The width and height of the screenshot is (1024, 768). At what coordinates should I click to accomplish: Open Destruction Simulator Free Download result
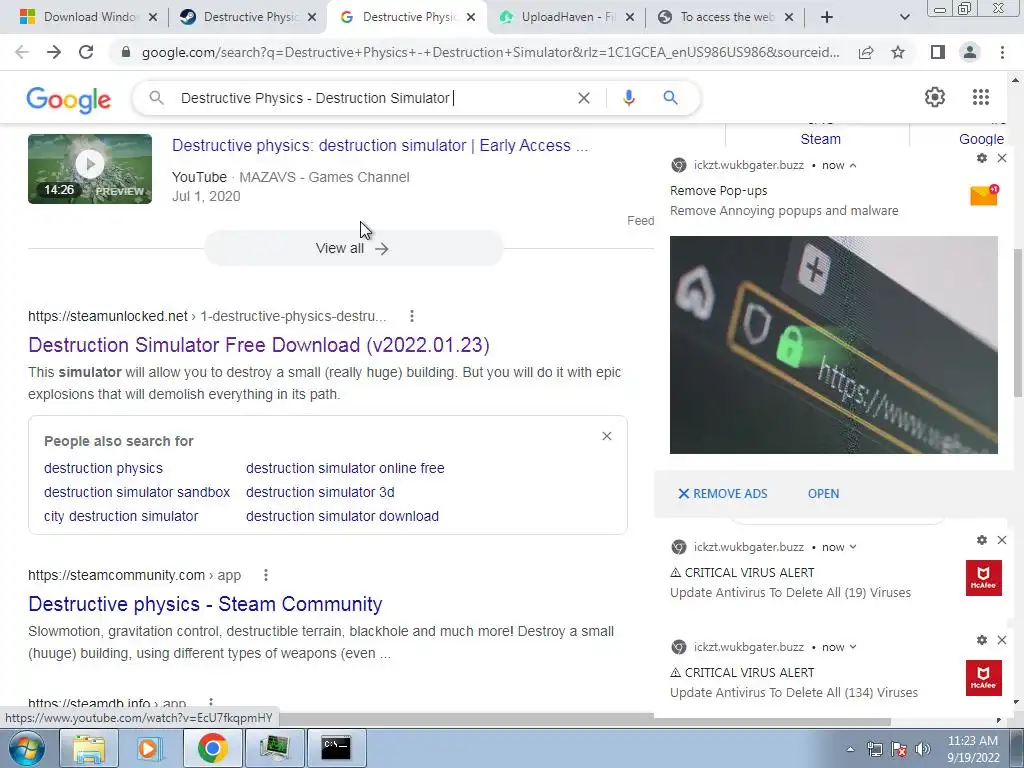tap(259, 345)
